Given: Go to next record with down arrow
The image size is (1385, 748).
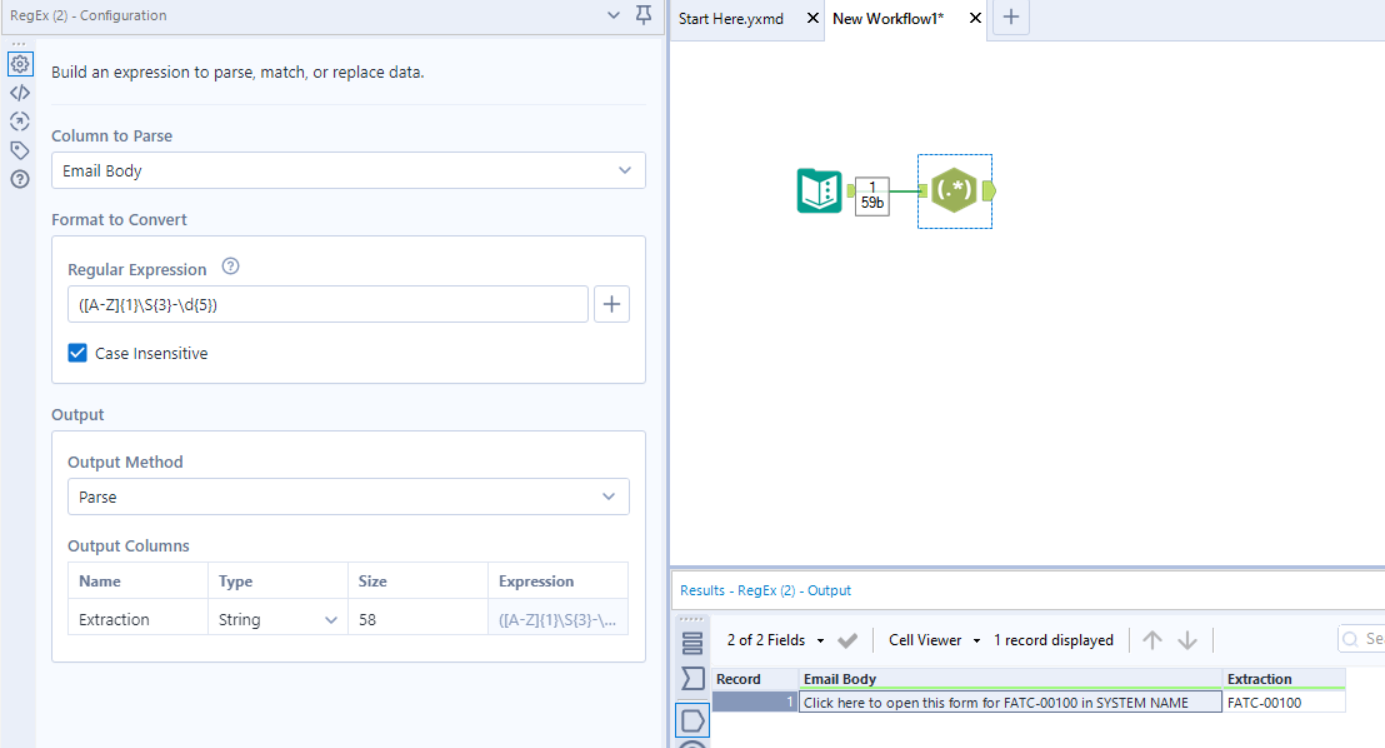Looking at the screenshot, I should coord(1188,640).
